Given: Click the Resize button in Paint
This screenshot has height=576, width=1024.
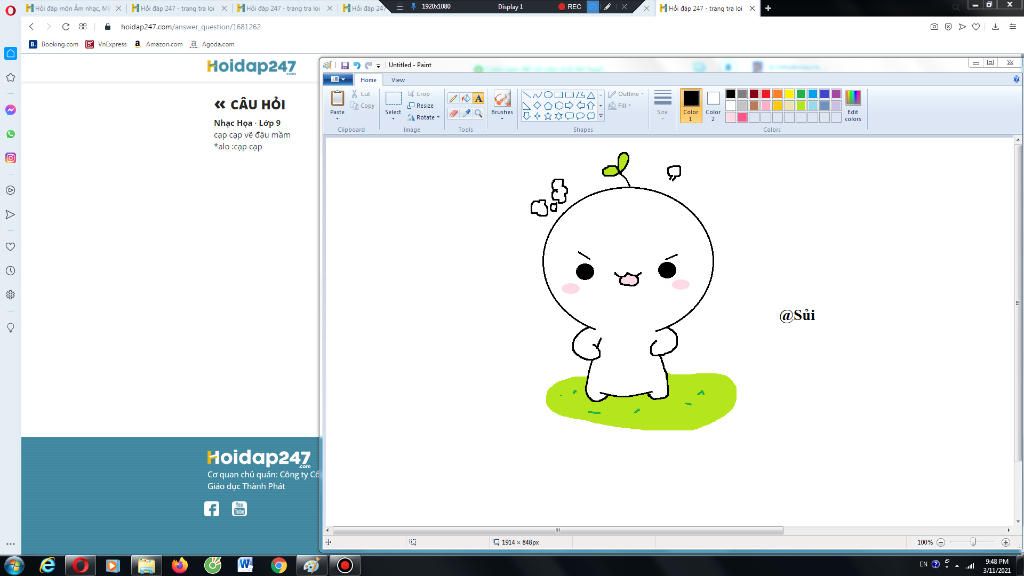Looking at the screenshot, I should pyautogui.click(x=421, y=105).
